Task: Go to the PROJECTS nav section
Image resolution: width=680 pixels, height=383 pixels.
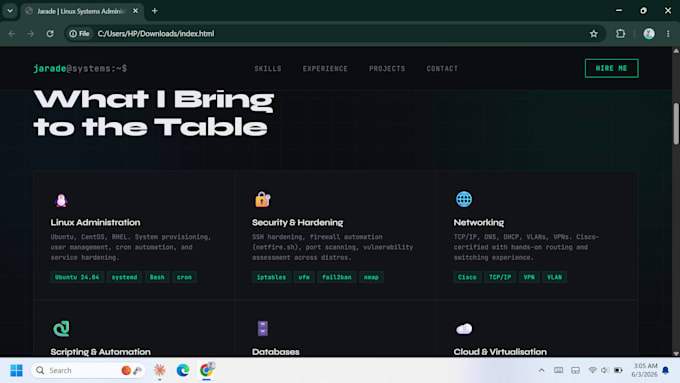Action: click(x=387, y=69)
